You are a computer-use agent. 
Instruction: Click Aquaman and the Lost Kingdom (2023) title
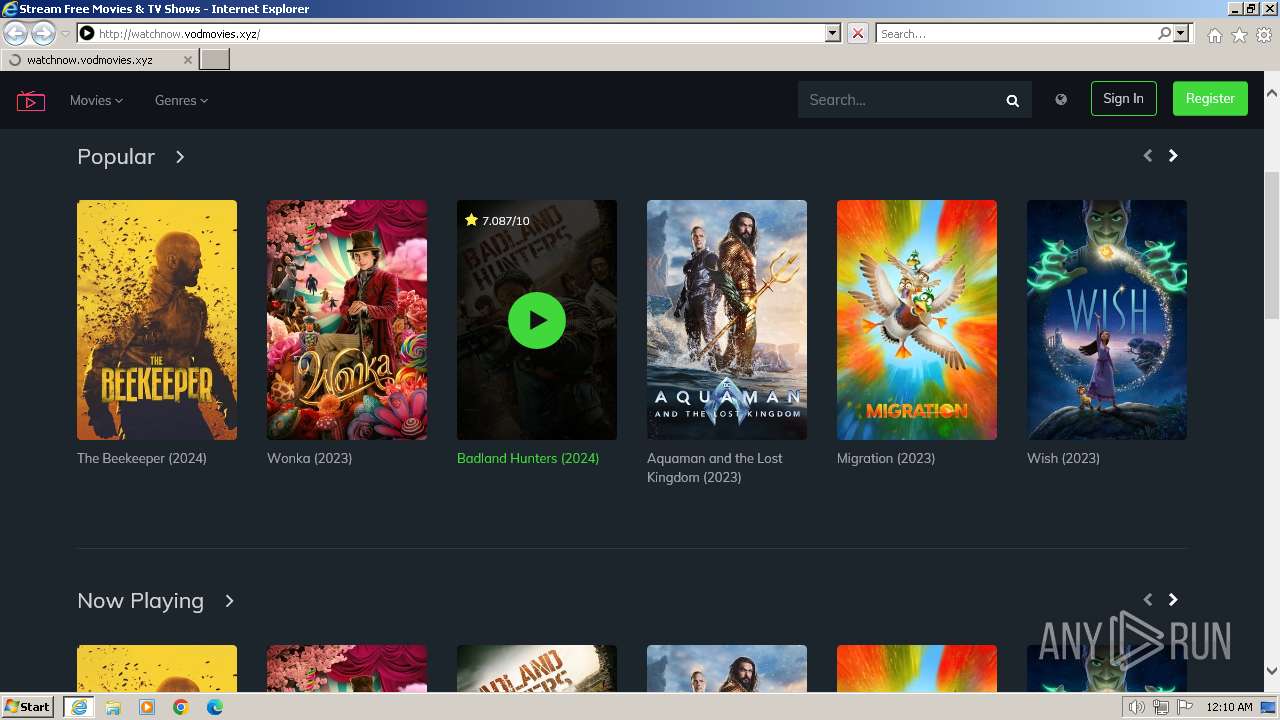tap(715, 467)
